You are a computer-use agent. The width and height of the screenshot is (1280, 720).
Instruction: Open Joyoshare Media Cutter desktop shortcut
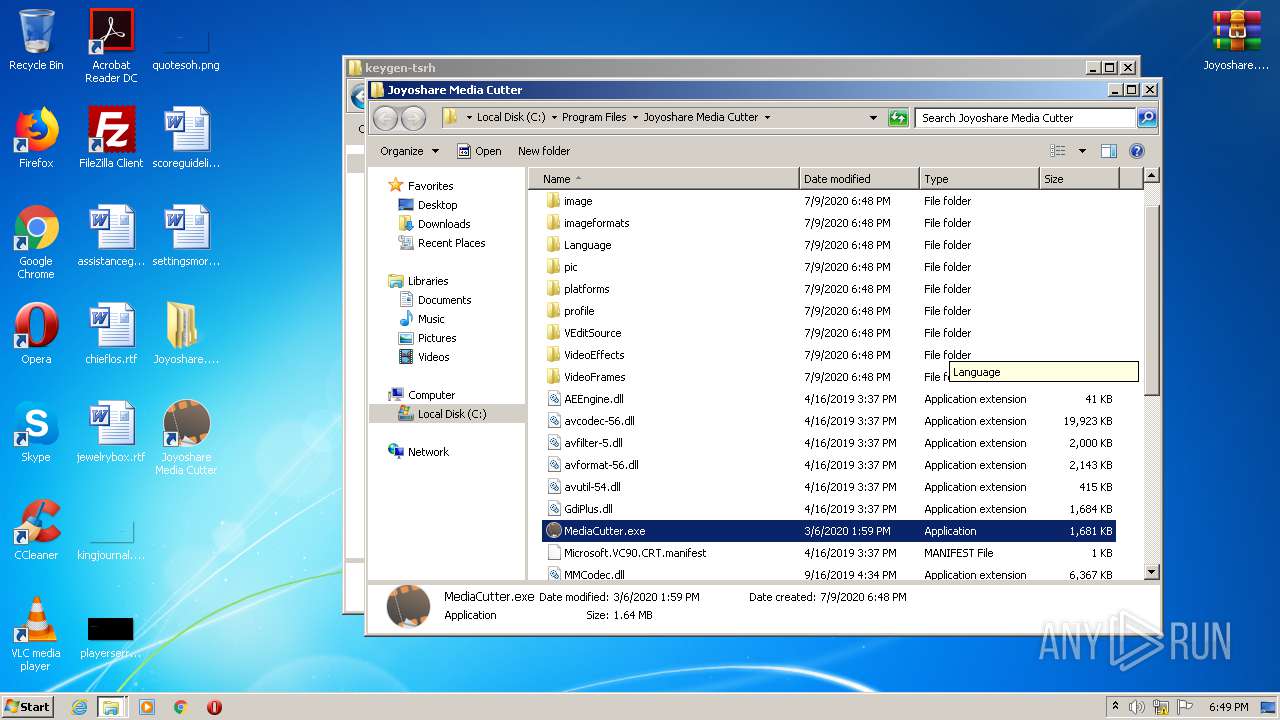[186, 438]
